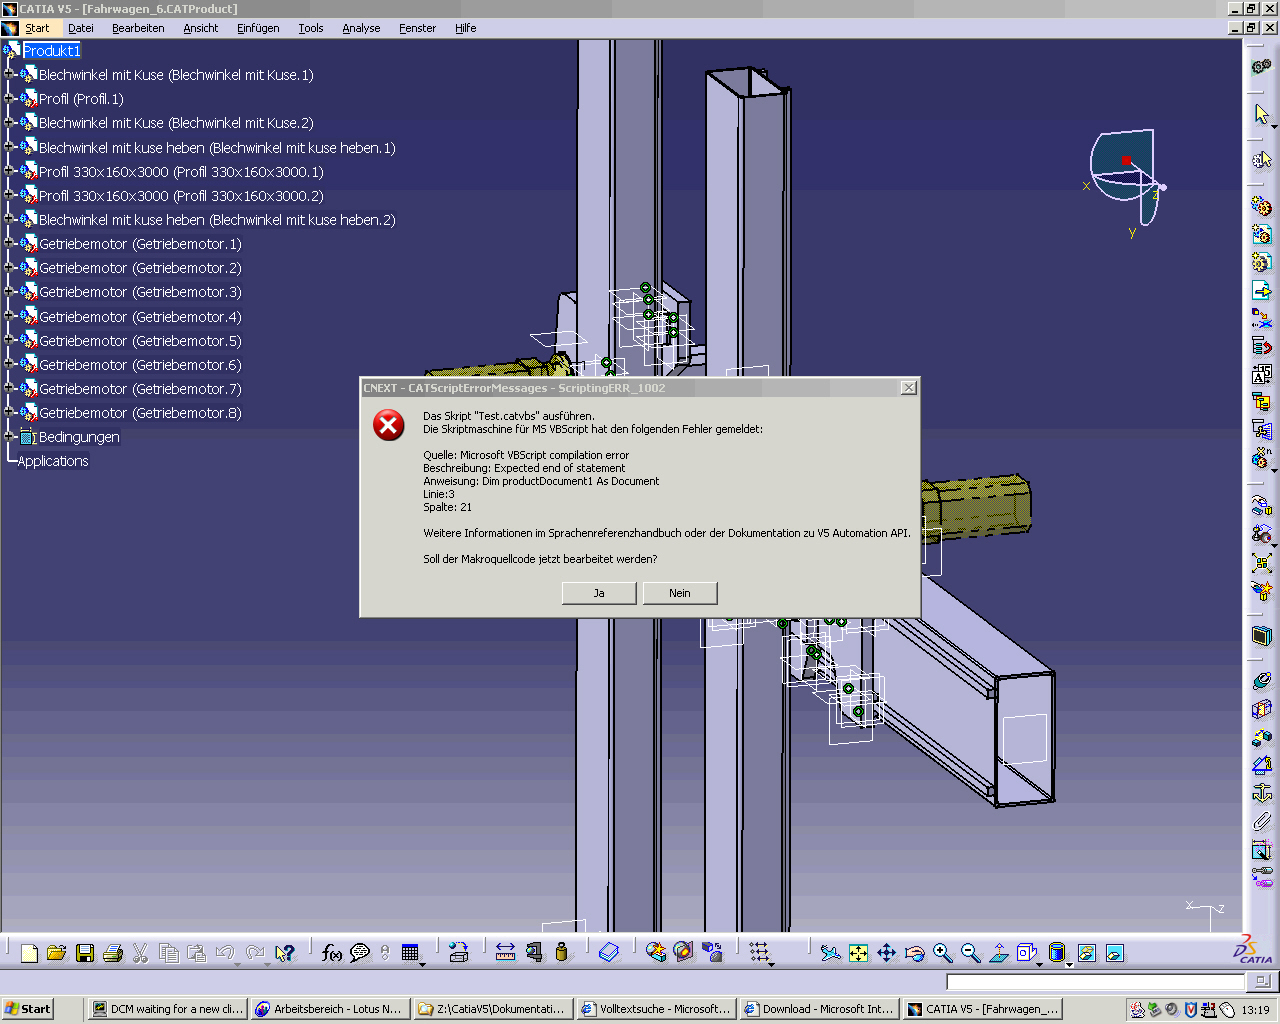
Task: Click the Measure Inertia weight icon
Action: pyautogui.click(x=562, y=953)
